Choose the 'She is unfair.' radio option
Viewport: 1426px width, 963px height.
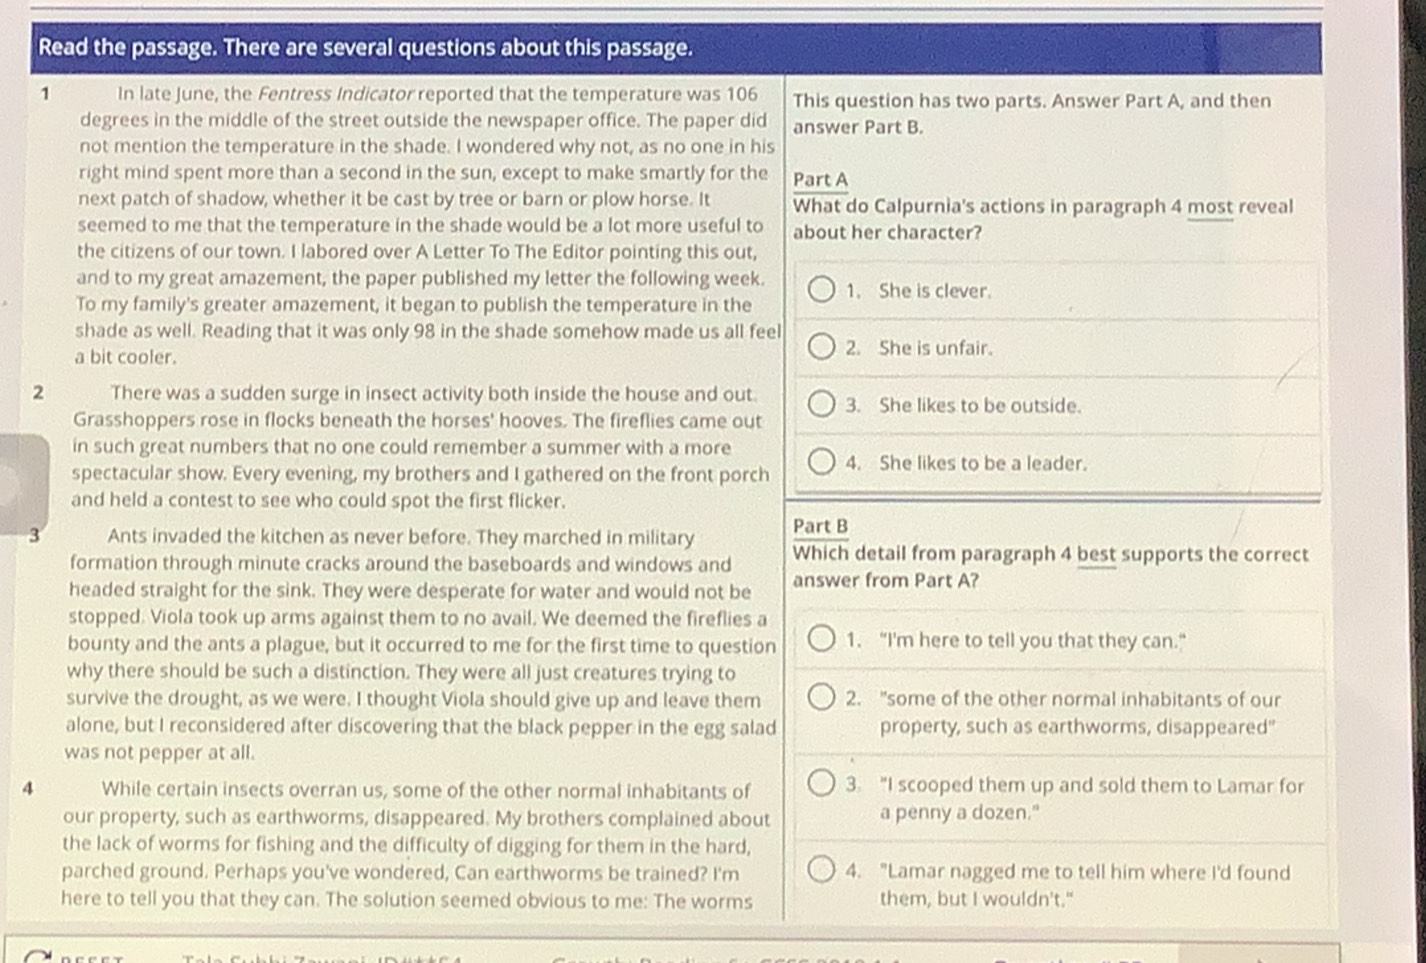[x=821, y=347]
